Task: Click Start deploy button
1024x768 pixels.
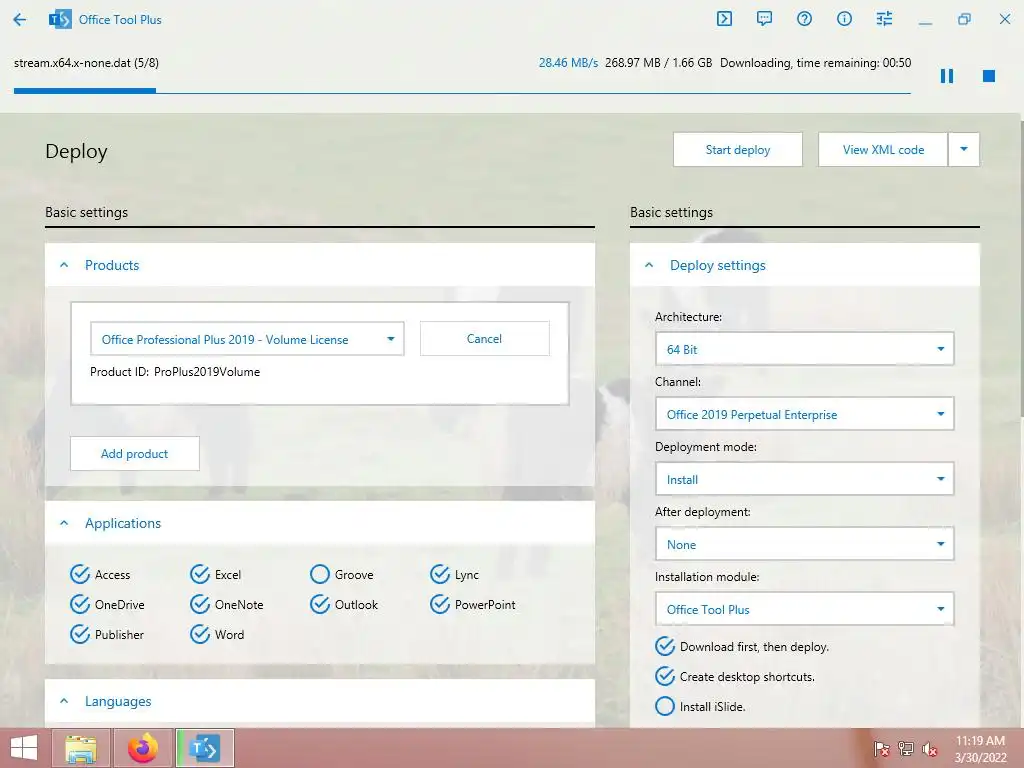Action: coord(738,150)
